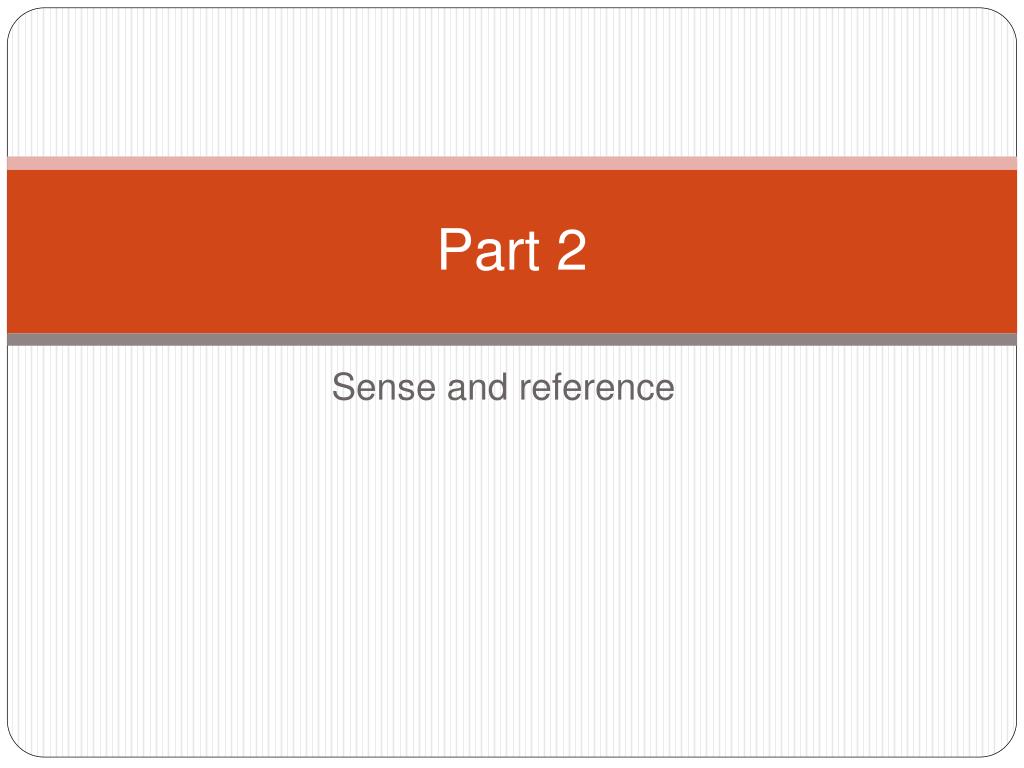The width and height of the screenshot is (1024, 768).
Task: Click the striped white area above the banner
Action: click(x=512, y=82)
